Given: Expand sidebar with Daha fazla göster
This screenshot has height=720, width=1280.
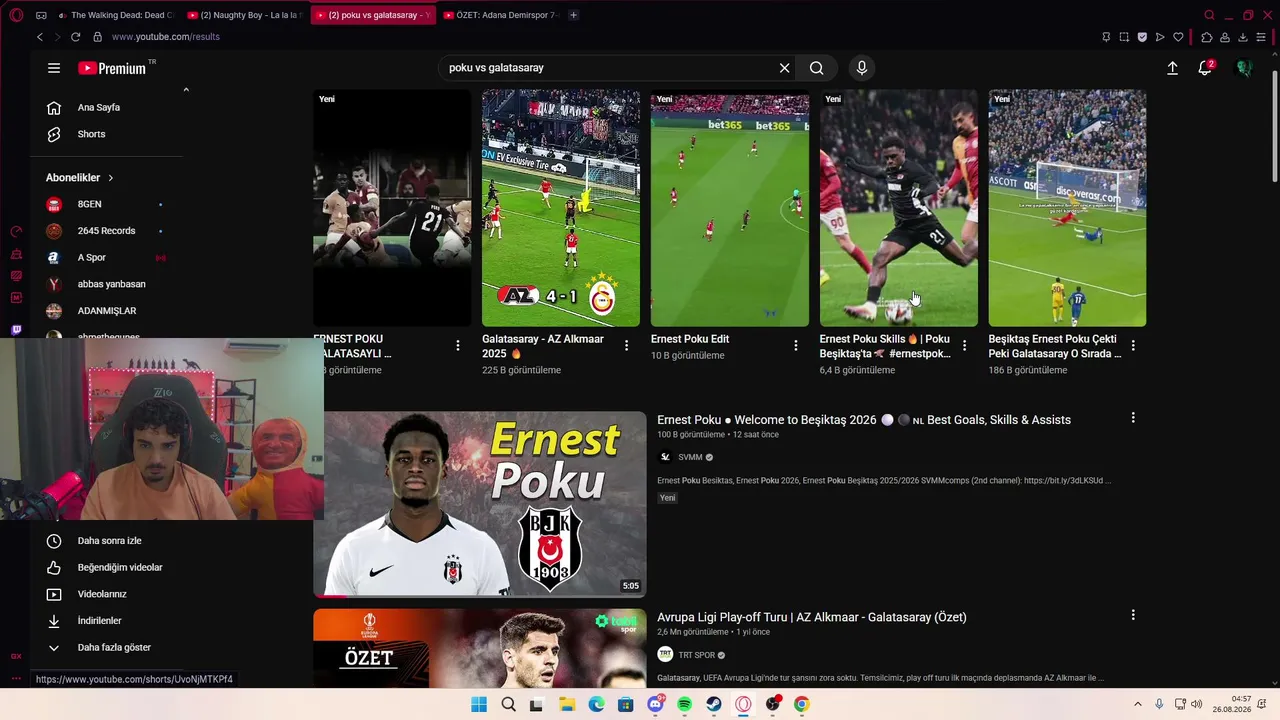Looking at the screenshot, I should pyautogui.click(x=106, y=647).
